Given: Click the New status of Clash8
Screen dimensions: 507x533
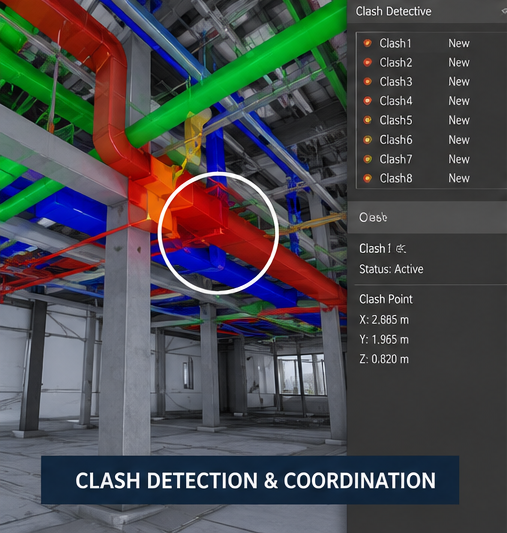Looking at the screenshot, I should pos(459,178).
